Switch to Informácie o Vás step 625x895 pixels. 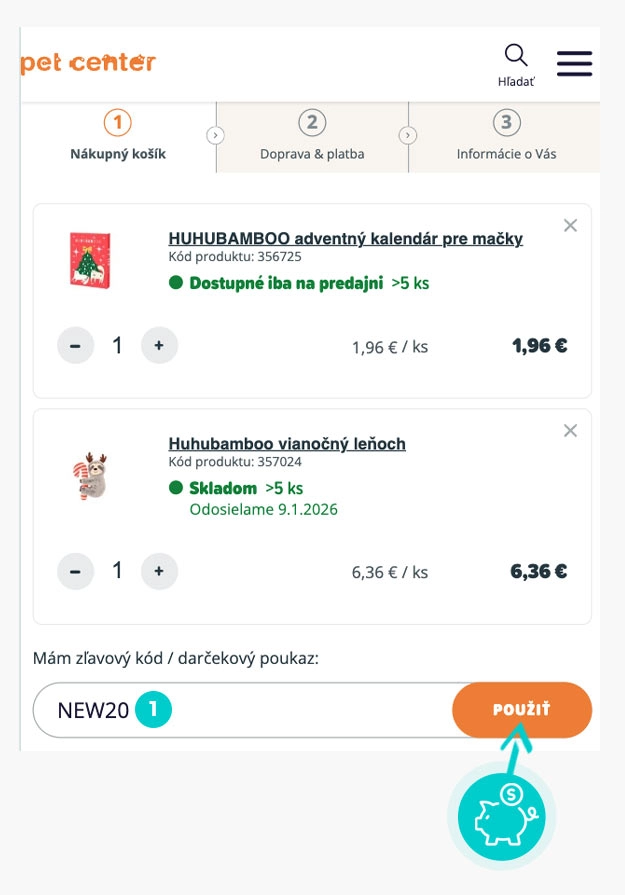506,137
